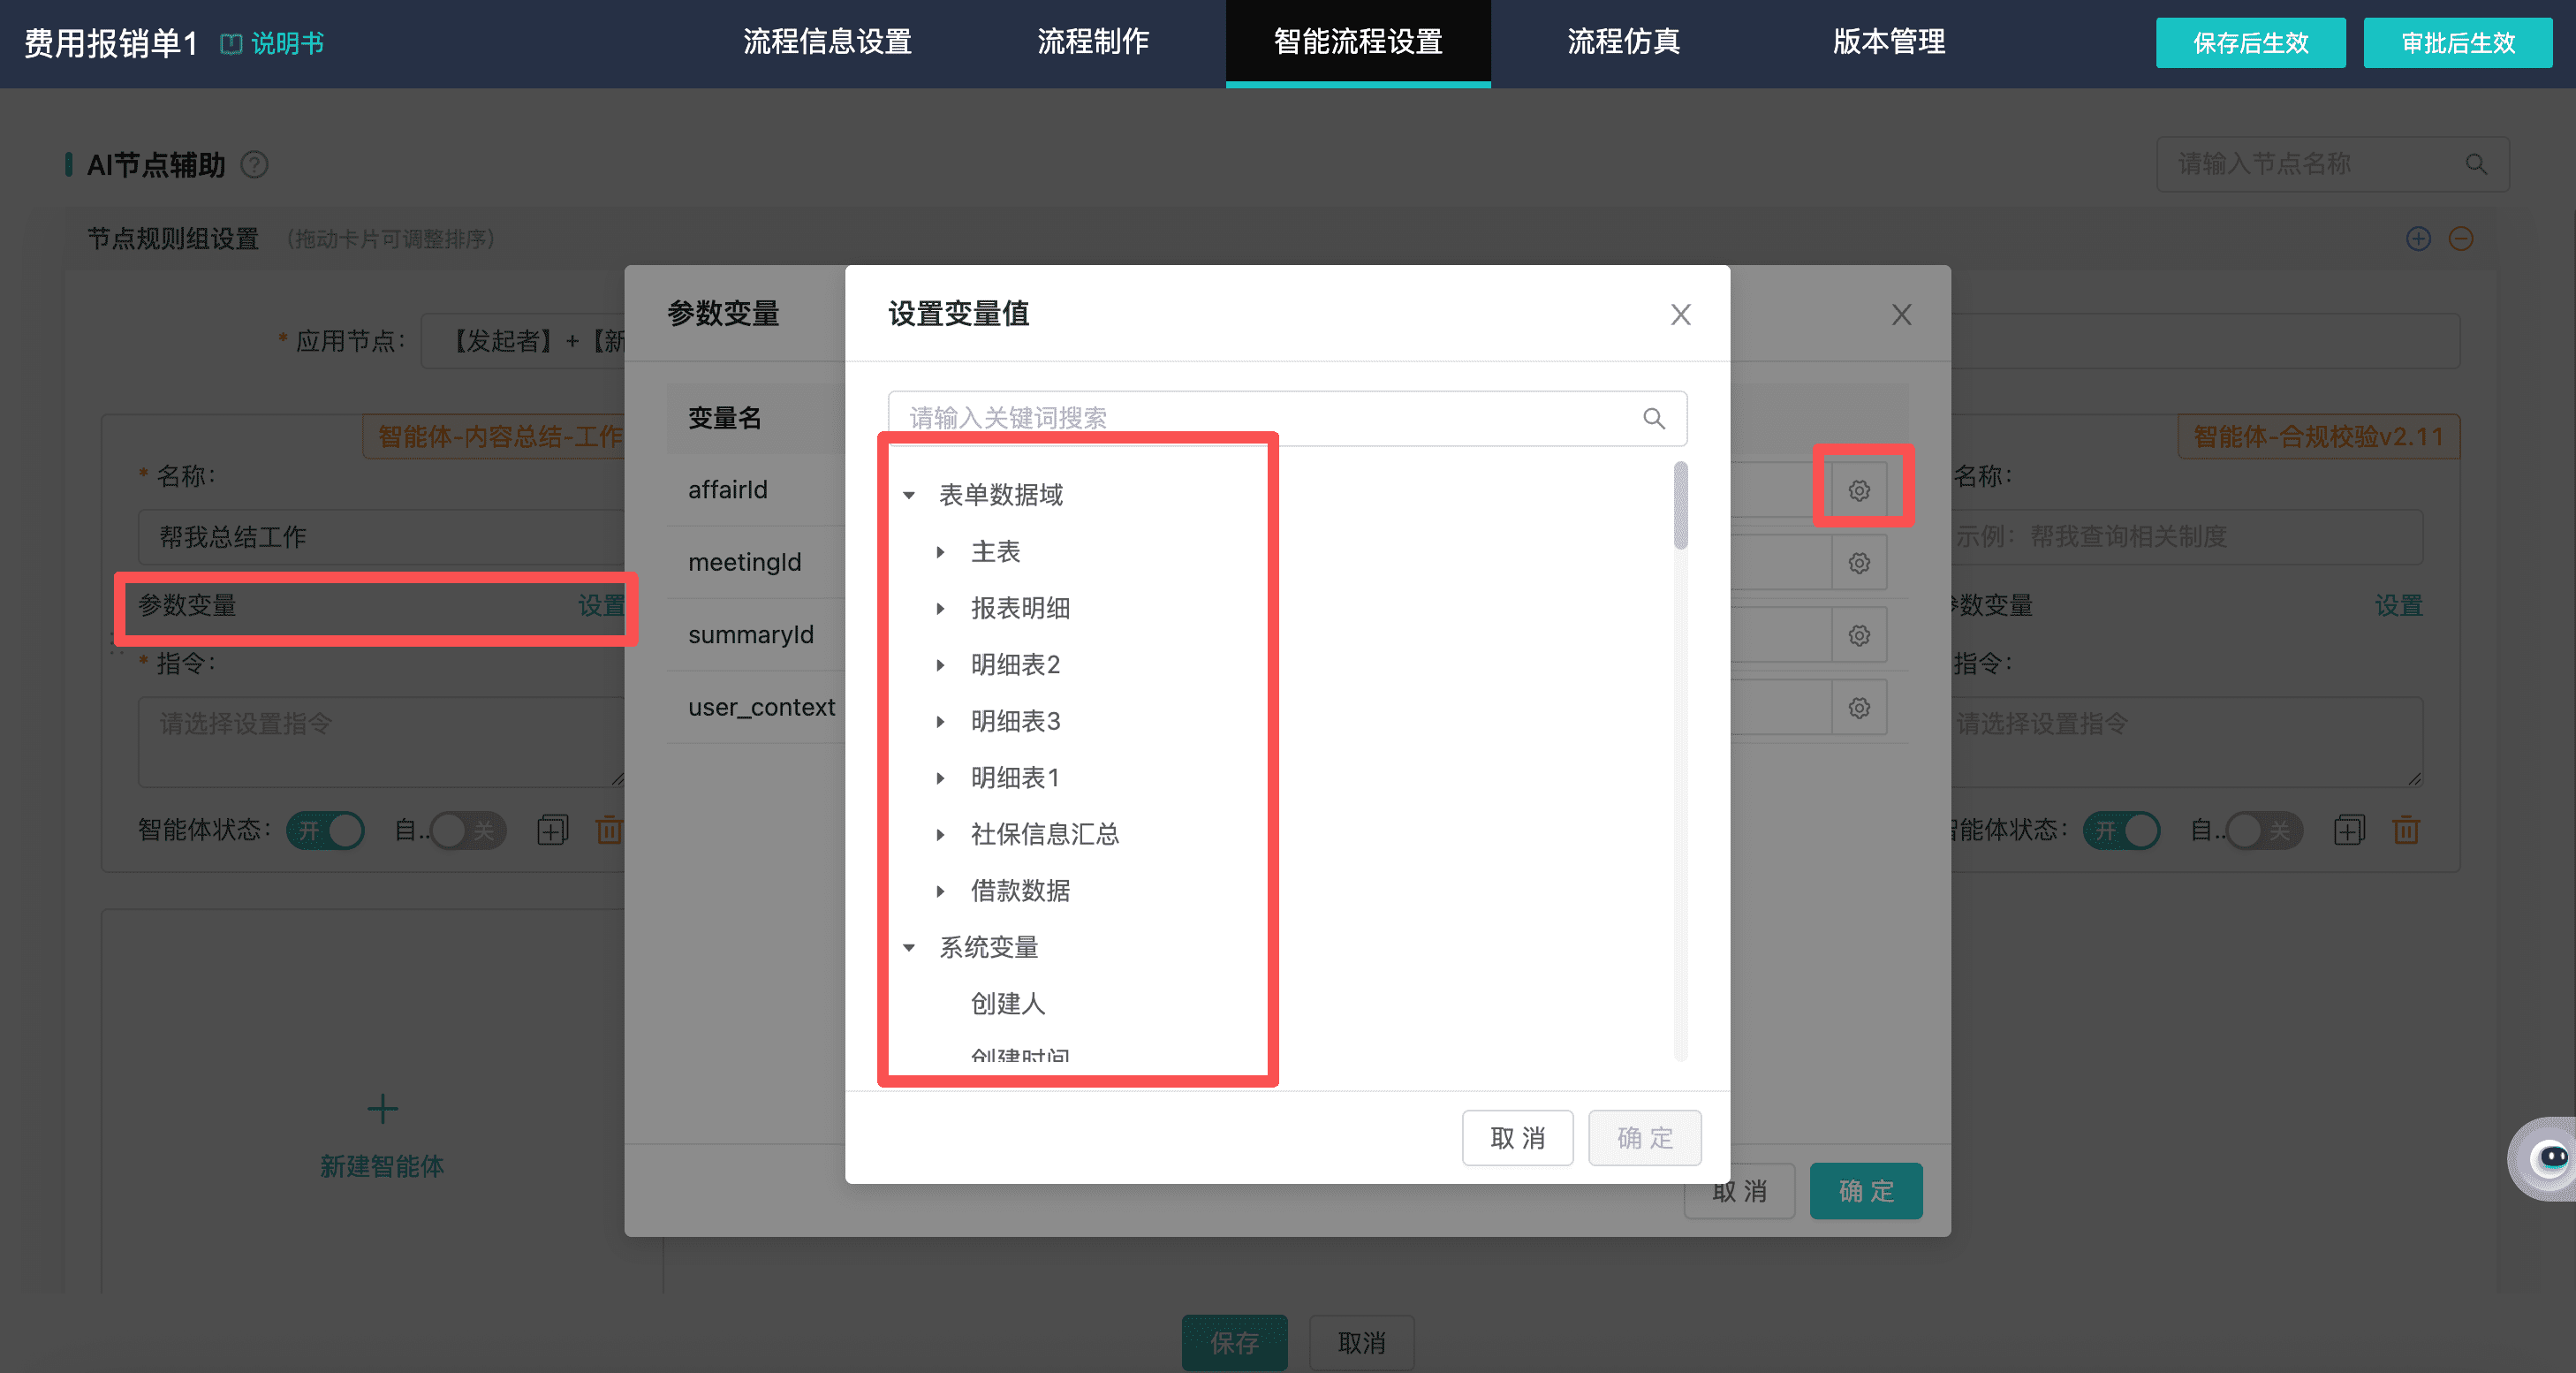Click the plus icon to create new agent
Image resolution: width=2576 pixels, height=1373 pixels.
pos(382,1108)
